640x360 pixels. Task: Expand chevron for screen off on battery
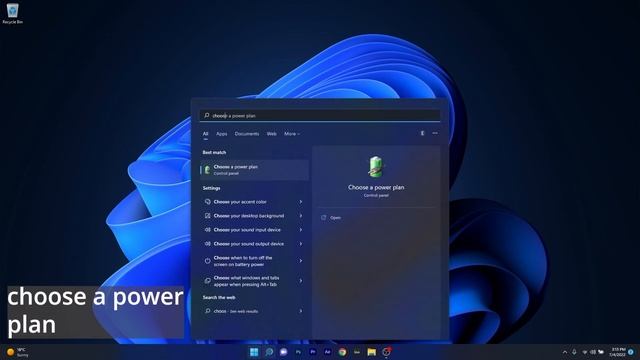pos(301,261)
